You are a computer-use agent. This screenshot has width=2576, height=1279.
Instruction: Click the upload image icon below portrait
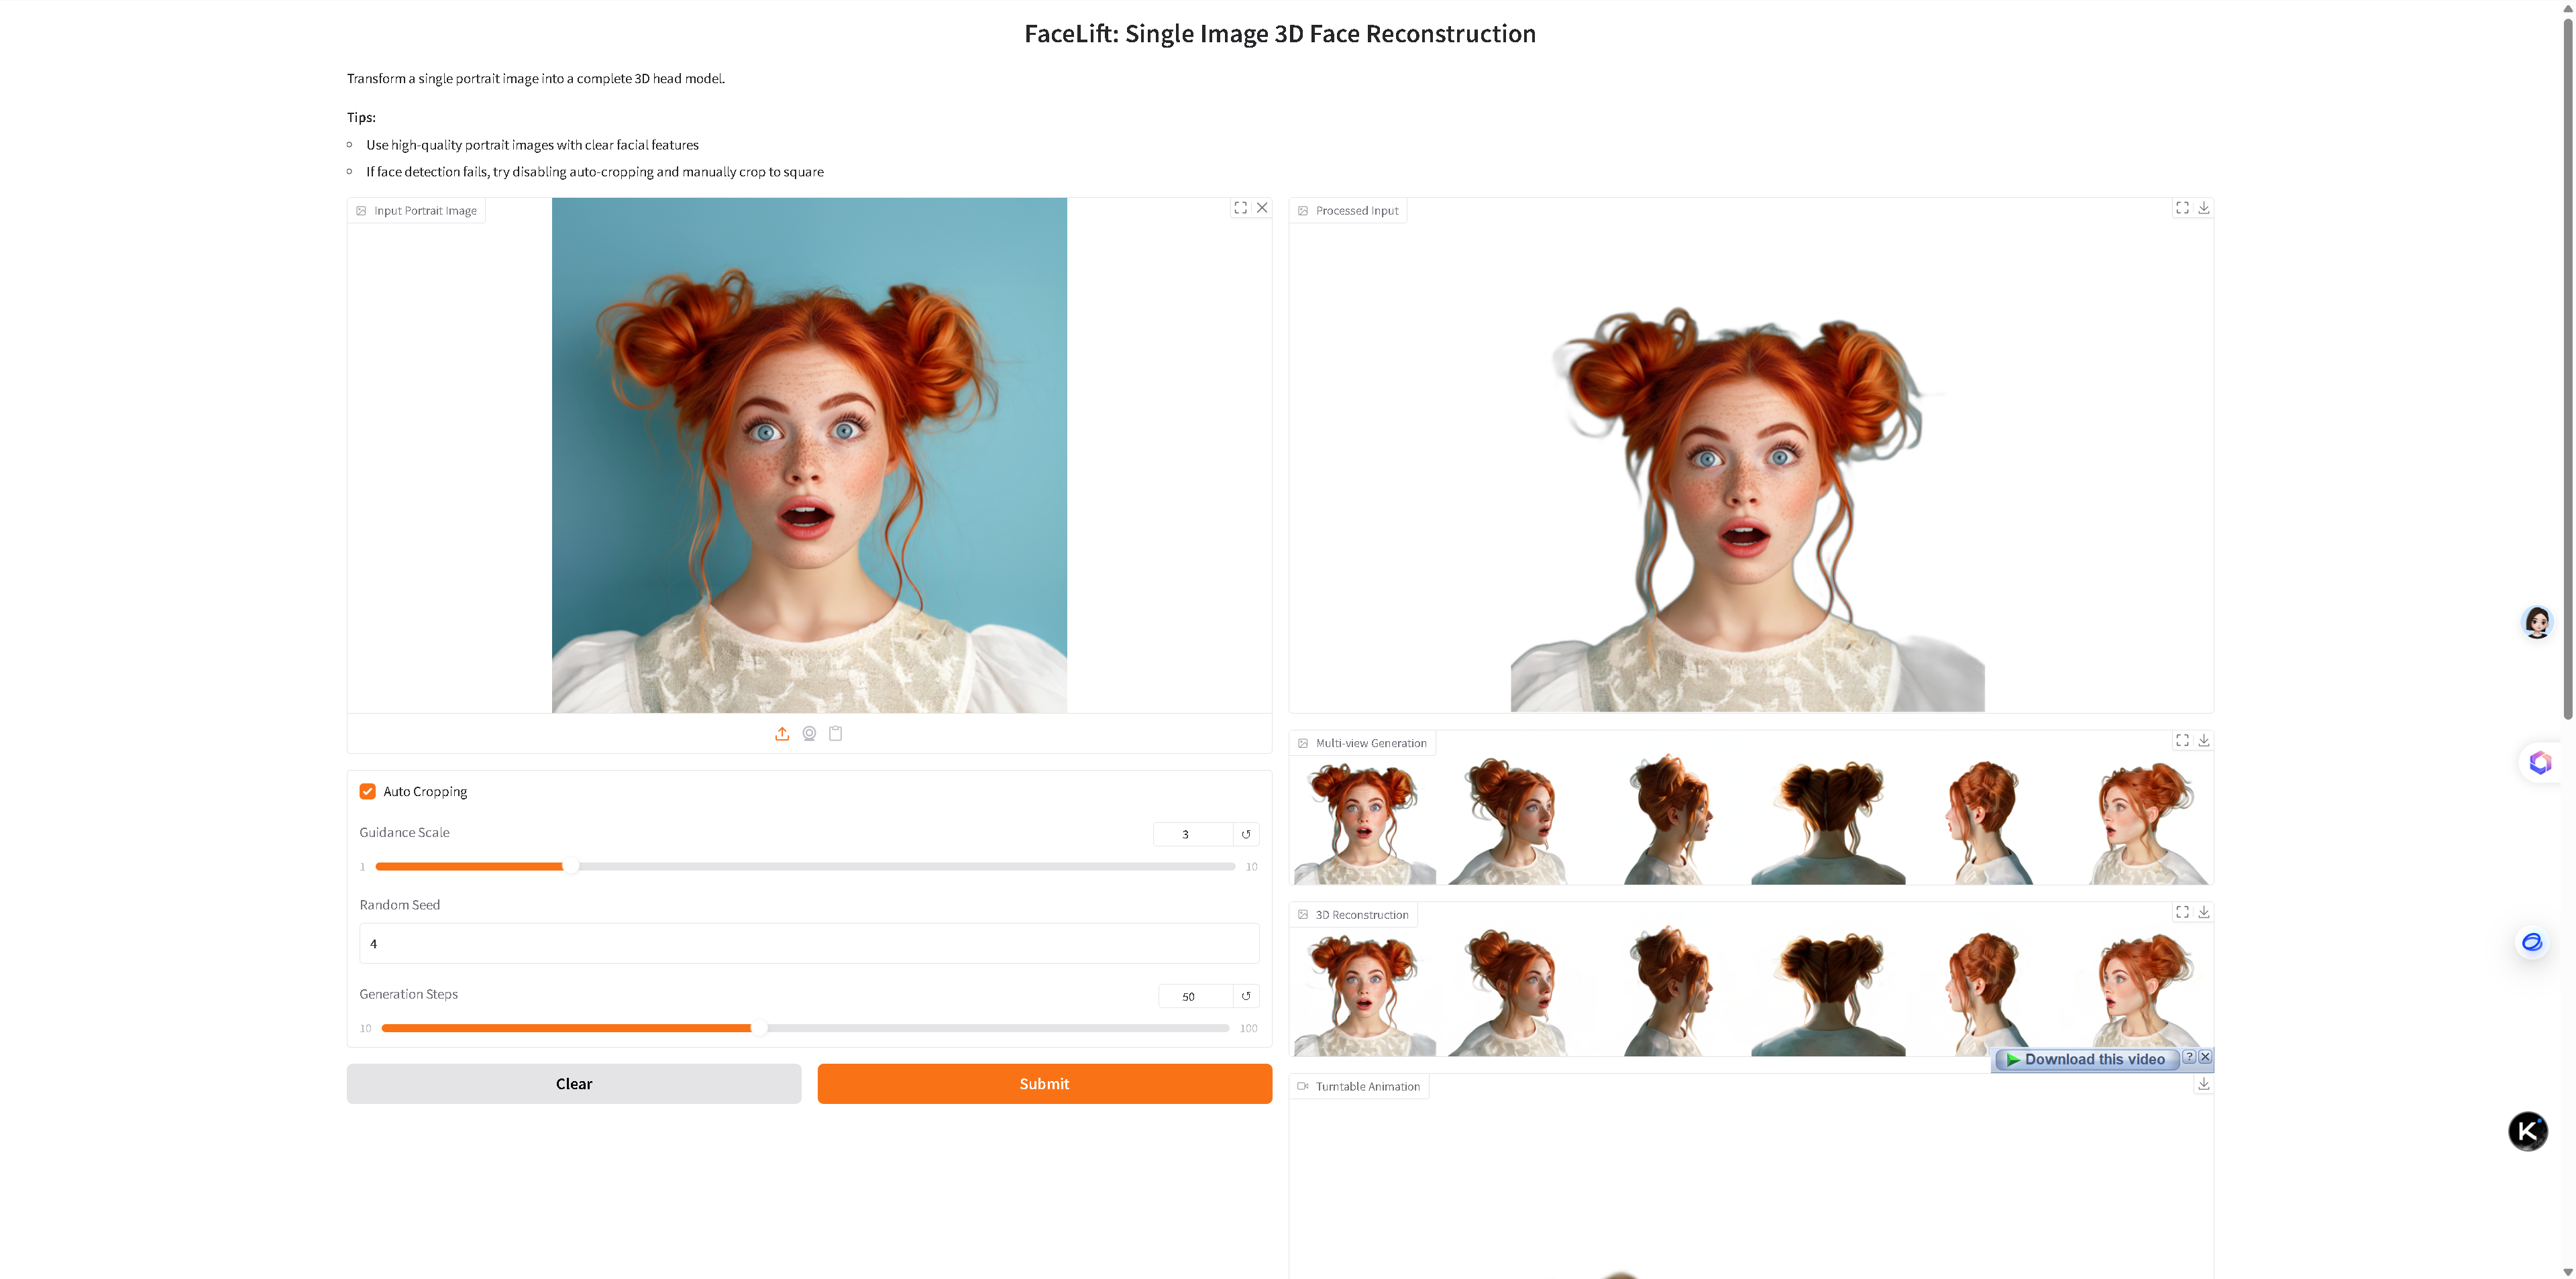click(x=782, y=734)
